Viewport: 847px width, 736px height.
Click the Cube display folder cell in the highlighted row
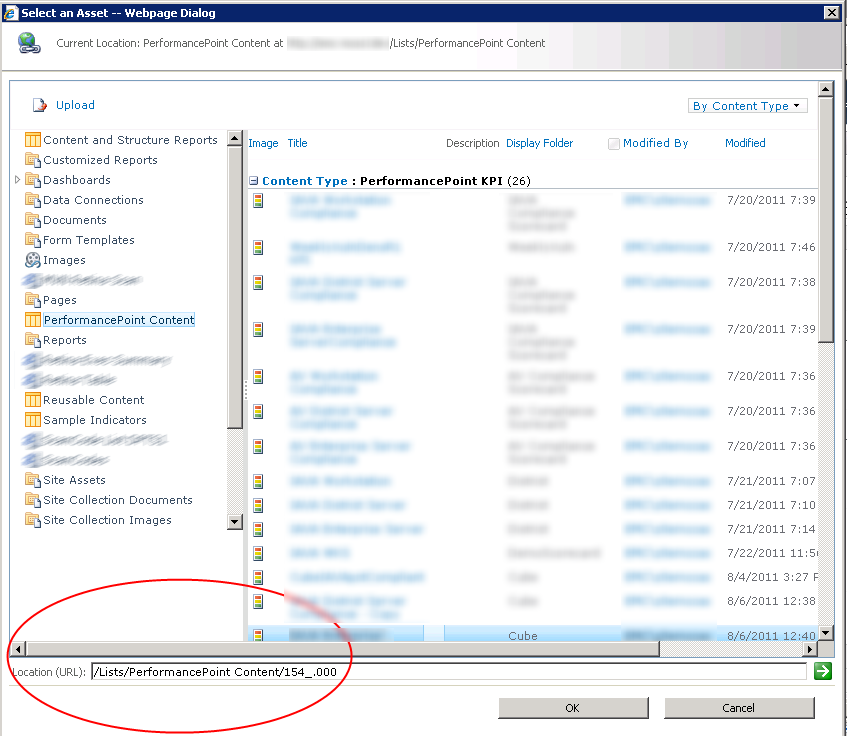(522, 636)
